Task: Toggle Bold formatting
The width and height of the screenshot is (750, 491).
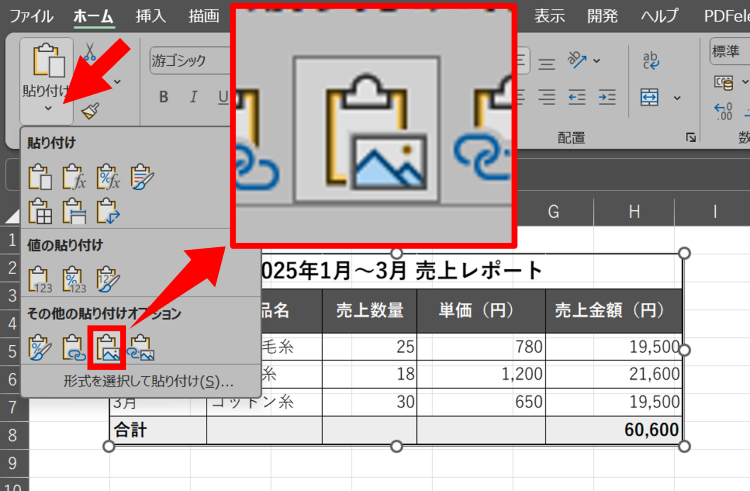Action: pyautogui.click(x=164, y=97)
